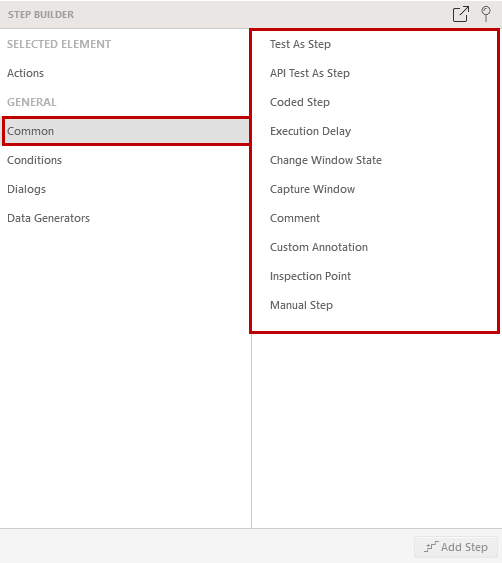This screenshot has height=563, width=502.
Task: Select Change Window State step
Action: pos(326,160)
